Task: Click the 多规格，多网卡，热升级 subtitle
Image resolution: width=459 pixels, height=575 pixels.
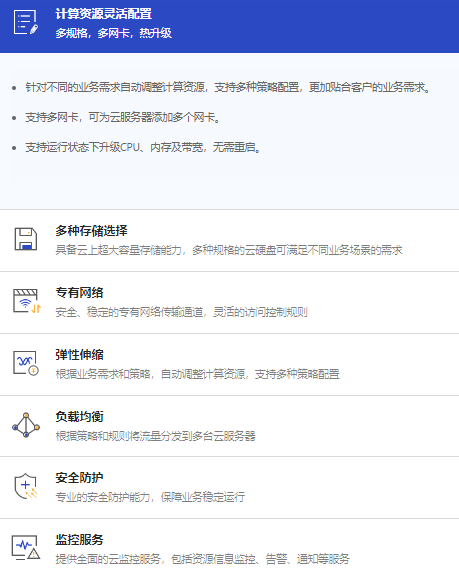Action: (x=113, y=33)
